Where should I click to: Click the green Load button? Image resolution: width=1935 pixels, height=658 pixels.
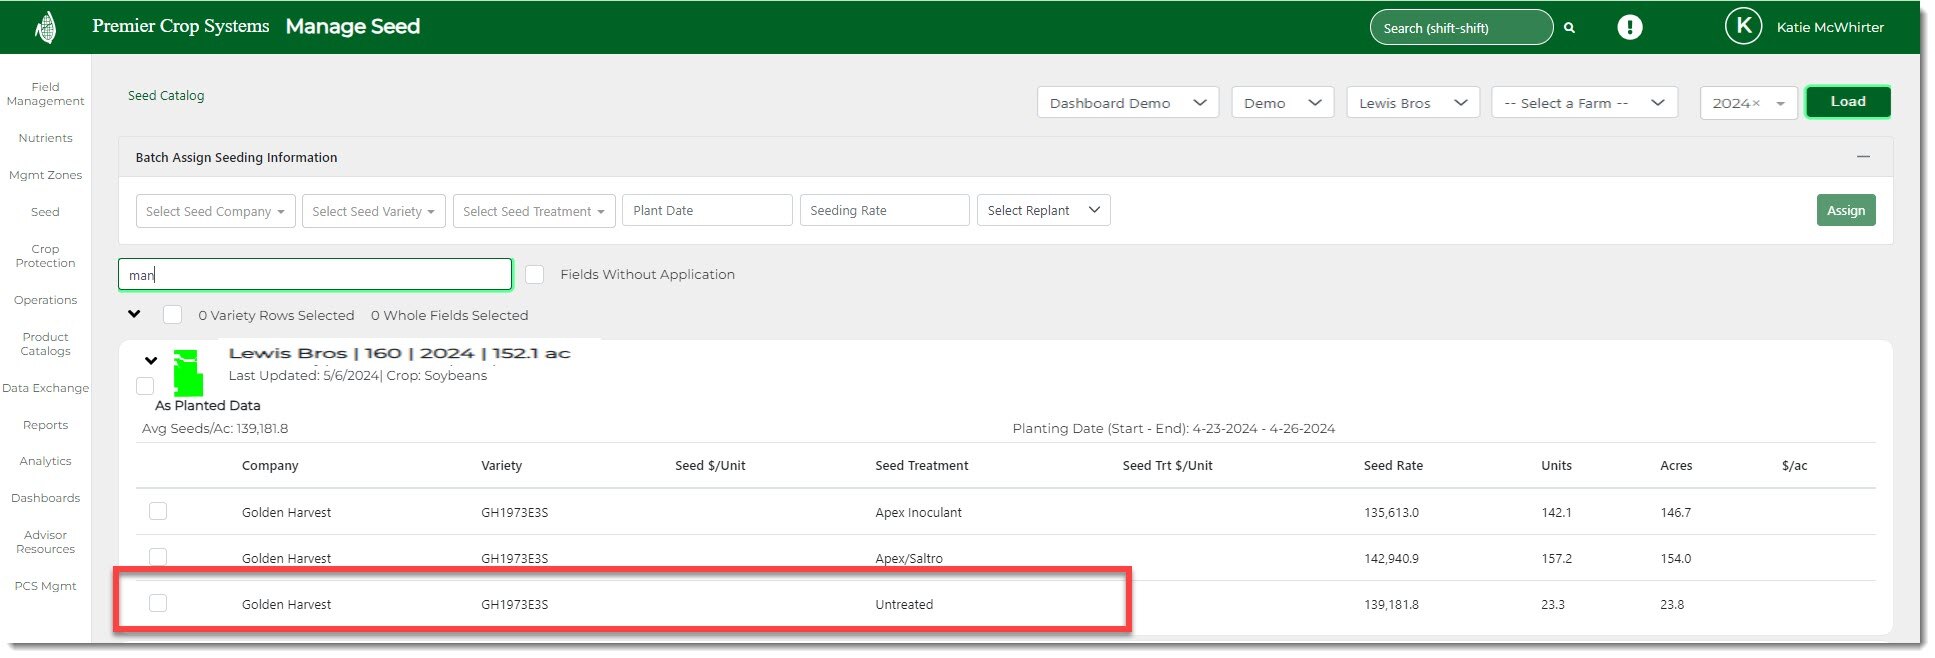pyautogui.click(x=1847, y=102)
